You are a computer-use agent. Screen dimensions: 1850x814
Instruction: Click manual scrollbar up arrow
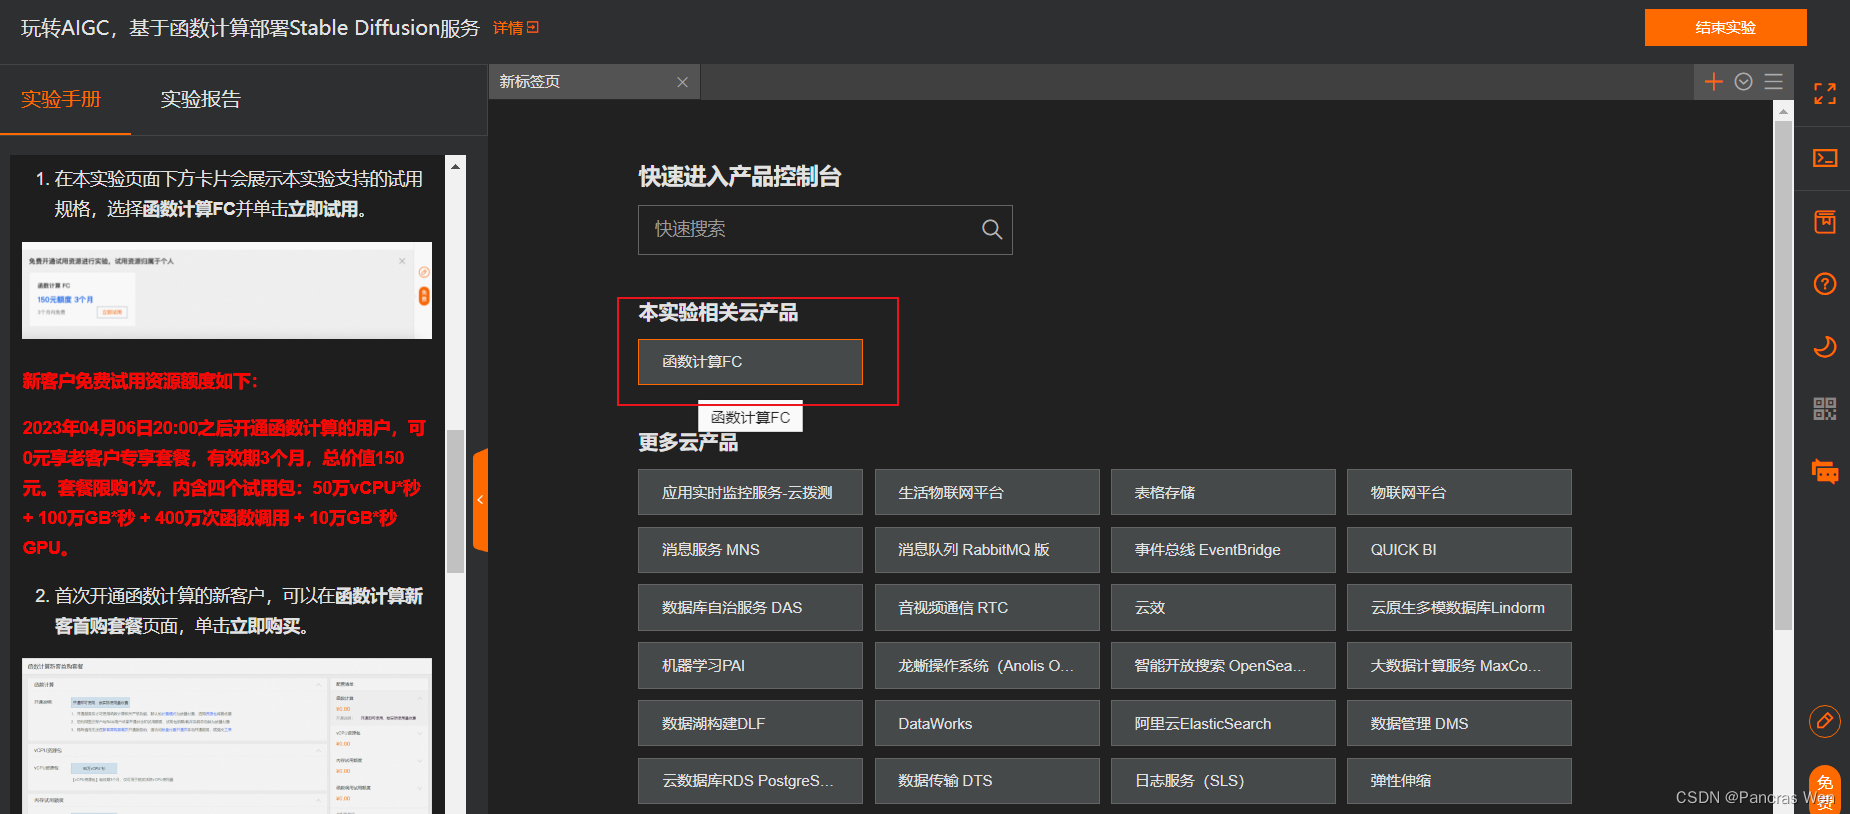tap(456, 166)
